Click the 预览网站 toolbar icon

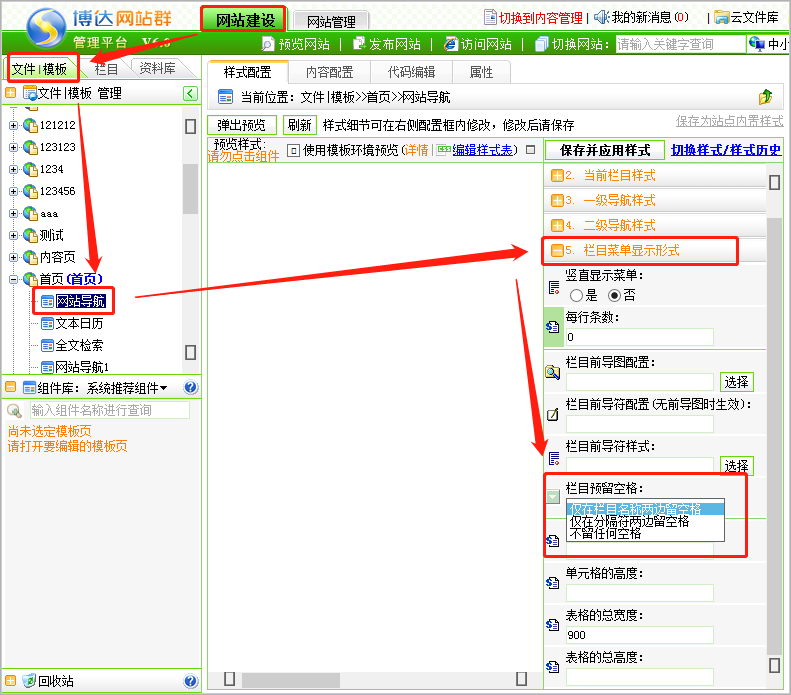[x=268, y=44]
